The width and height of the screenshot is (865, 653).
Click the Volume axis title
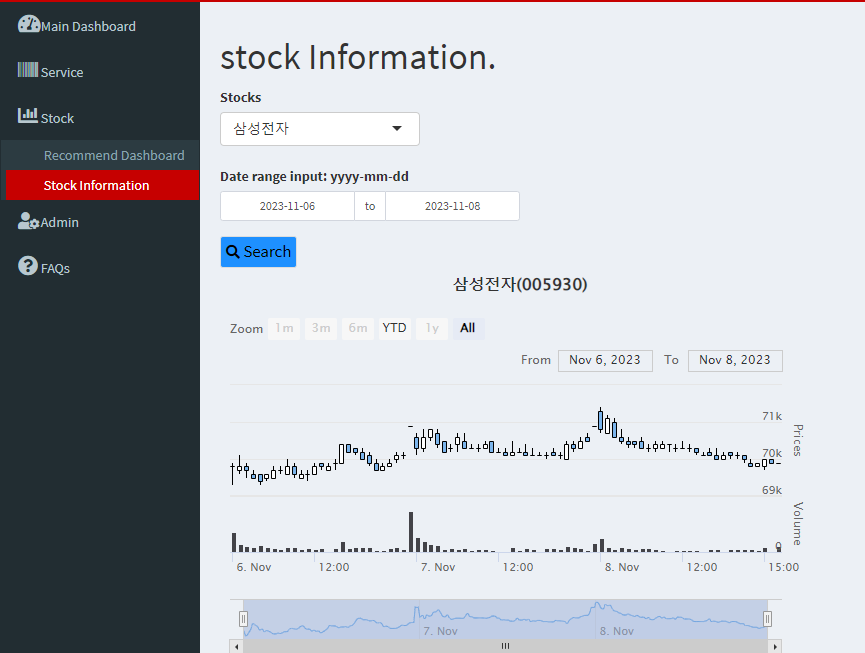[798, 524]
